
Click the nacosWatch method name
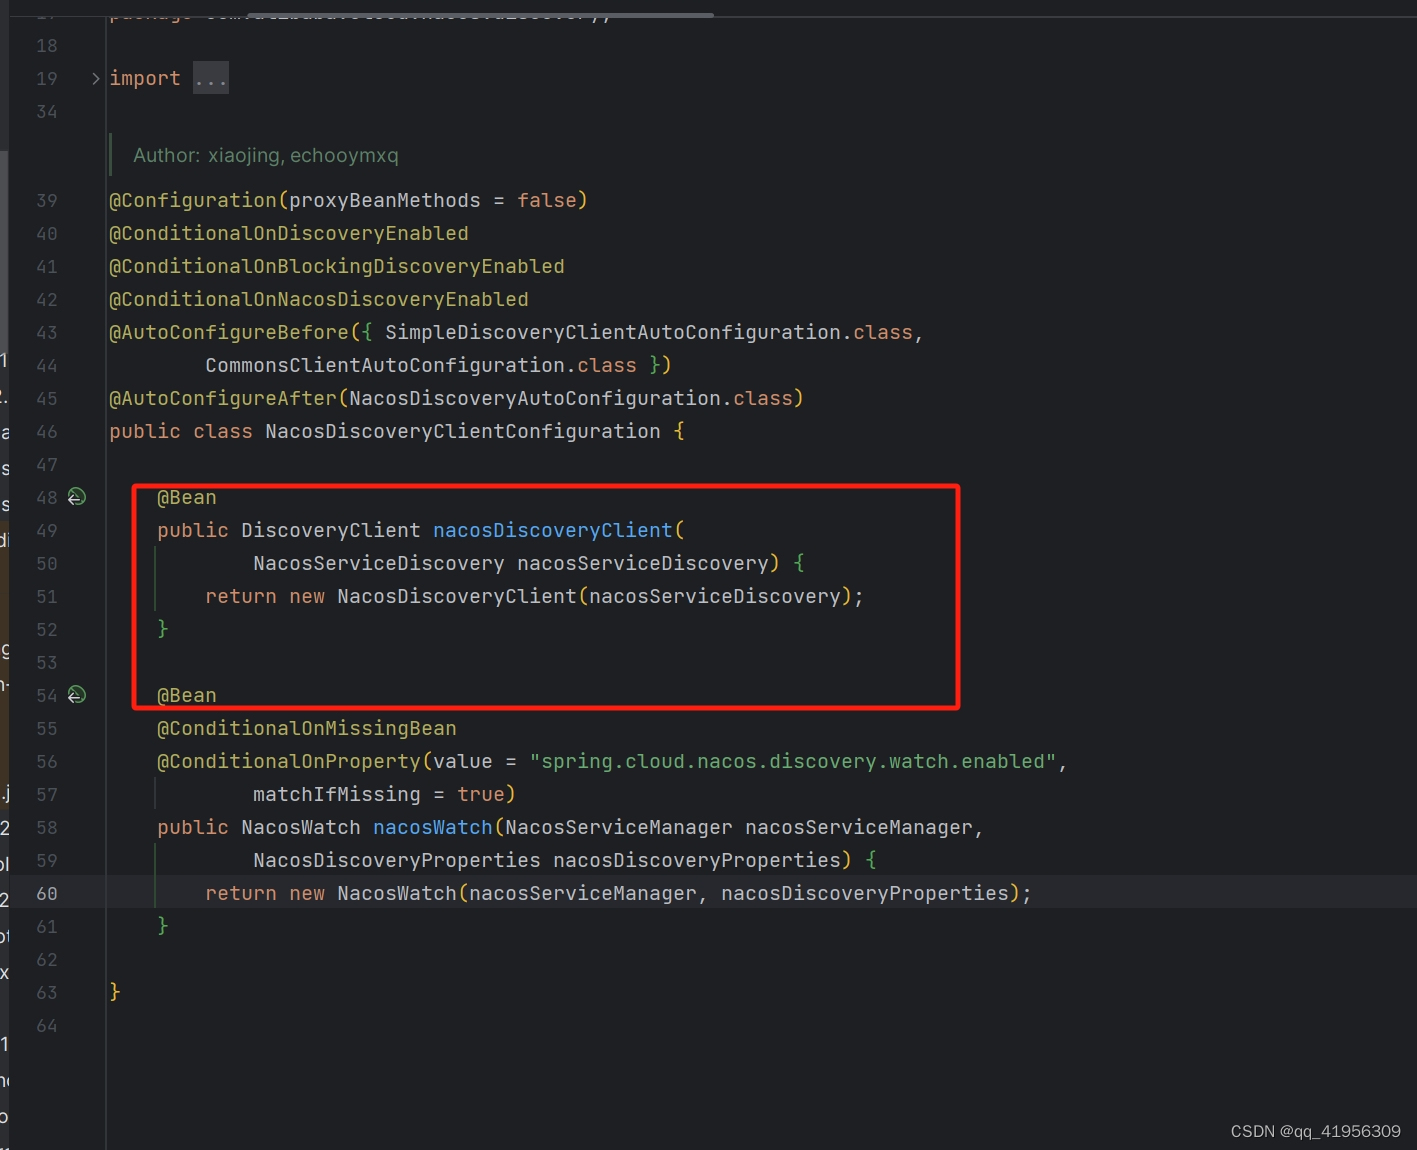coord(433,828)
